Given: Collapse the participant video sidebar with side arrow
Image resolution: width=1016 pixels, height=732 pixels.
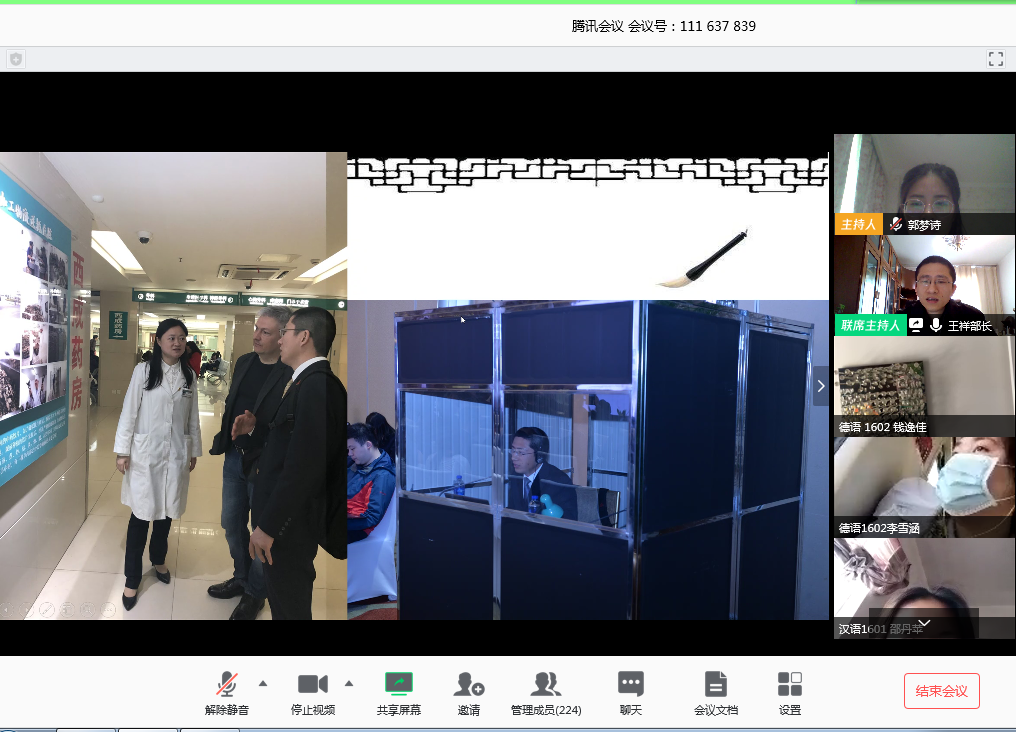Looking at the screenshot, I should (x=822, y=386).
